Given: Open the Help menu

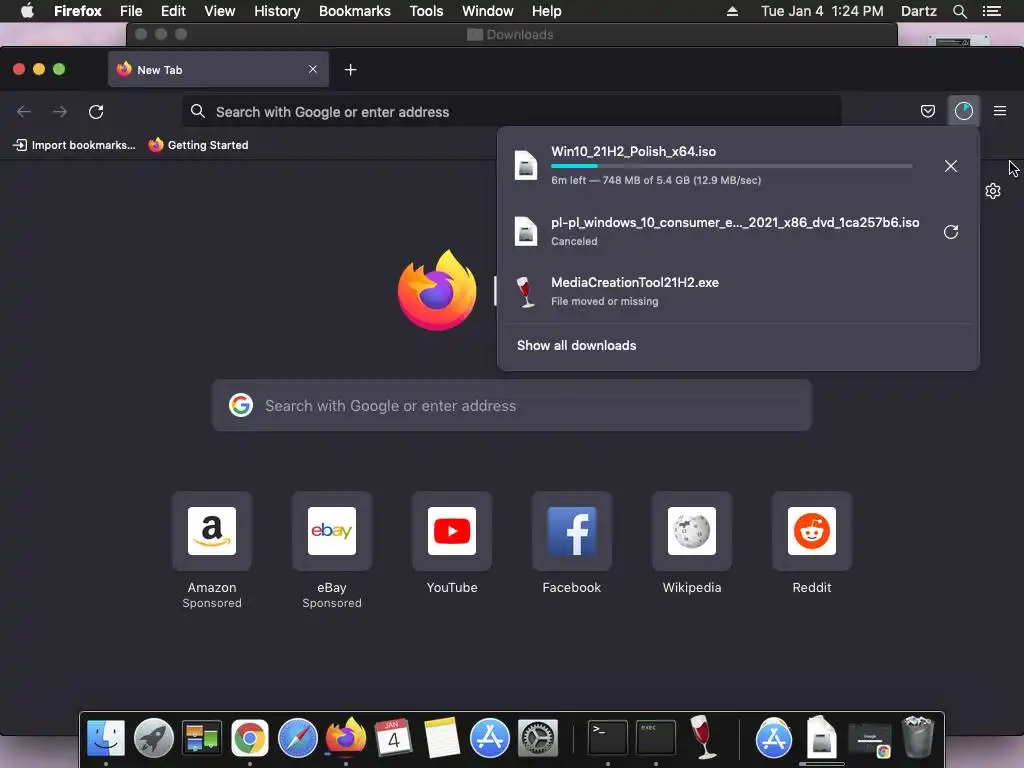Looking at the screenshot, I should 547,11.
